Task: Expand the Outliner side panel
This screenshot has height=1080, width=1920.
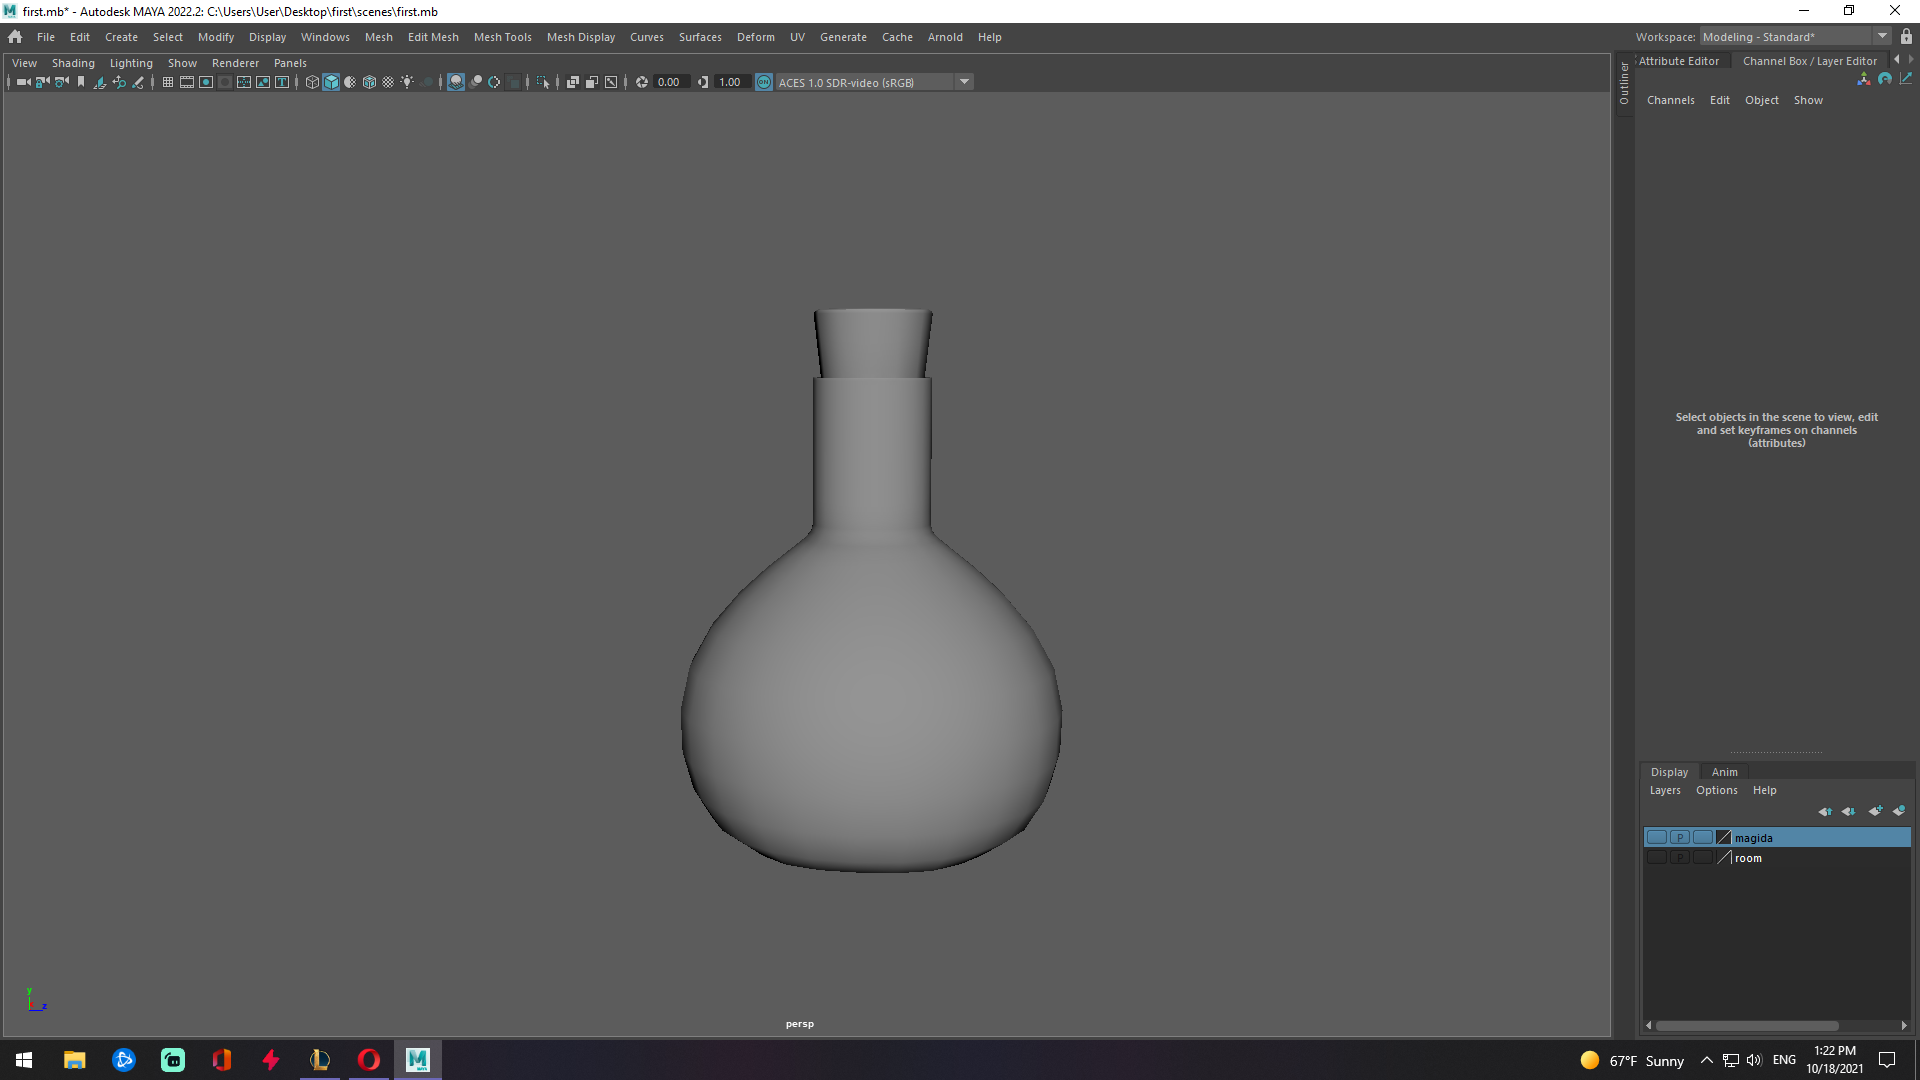Action: pyautogui.click(x=1623, y=85)
